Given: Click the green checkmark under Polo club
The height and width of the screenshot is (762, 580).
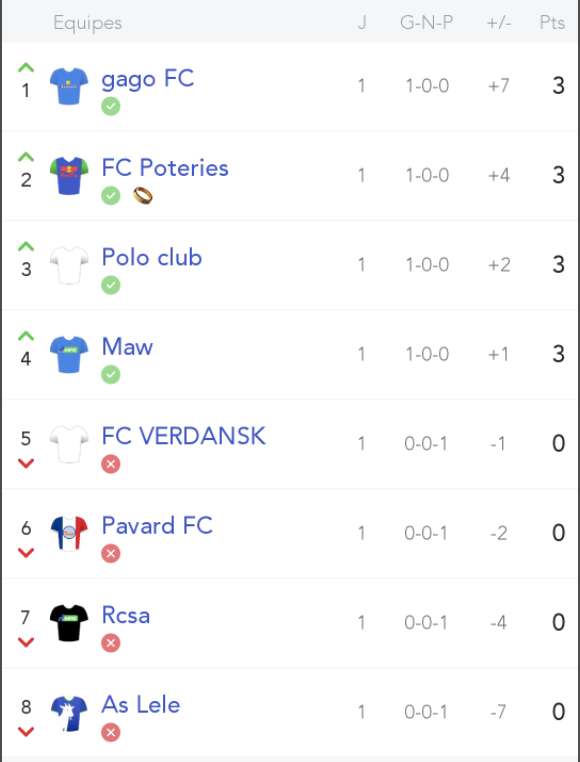Looking at the screenshot, I should (x=111, y=285).
